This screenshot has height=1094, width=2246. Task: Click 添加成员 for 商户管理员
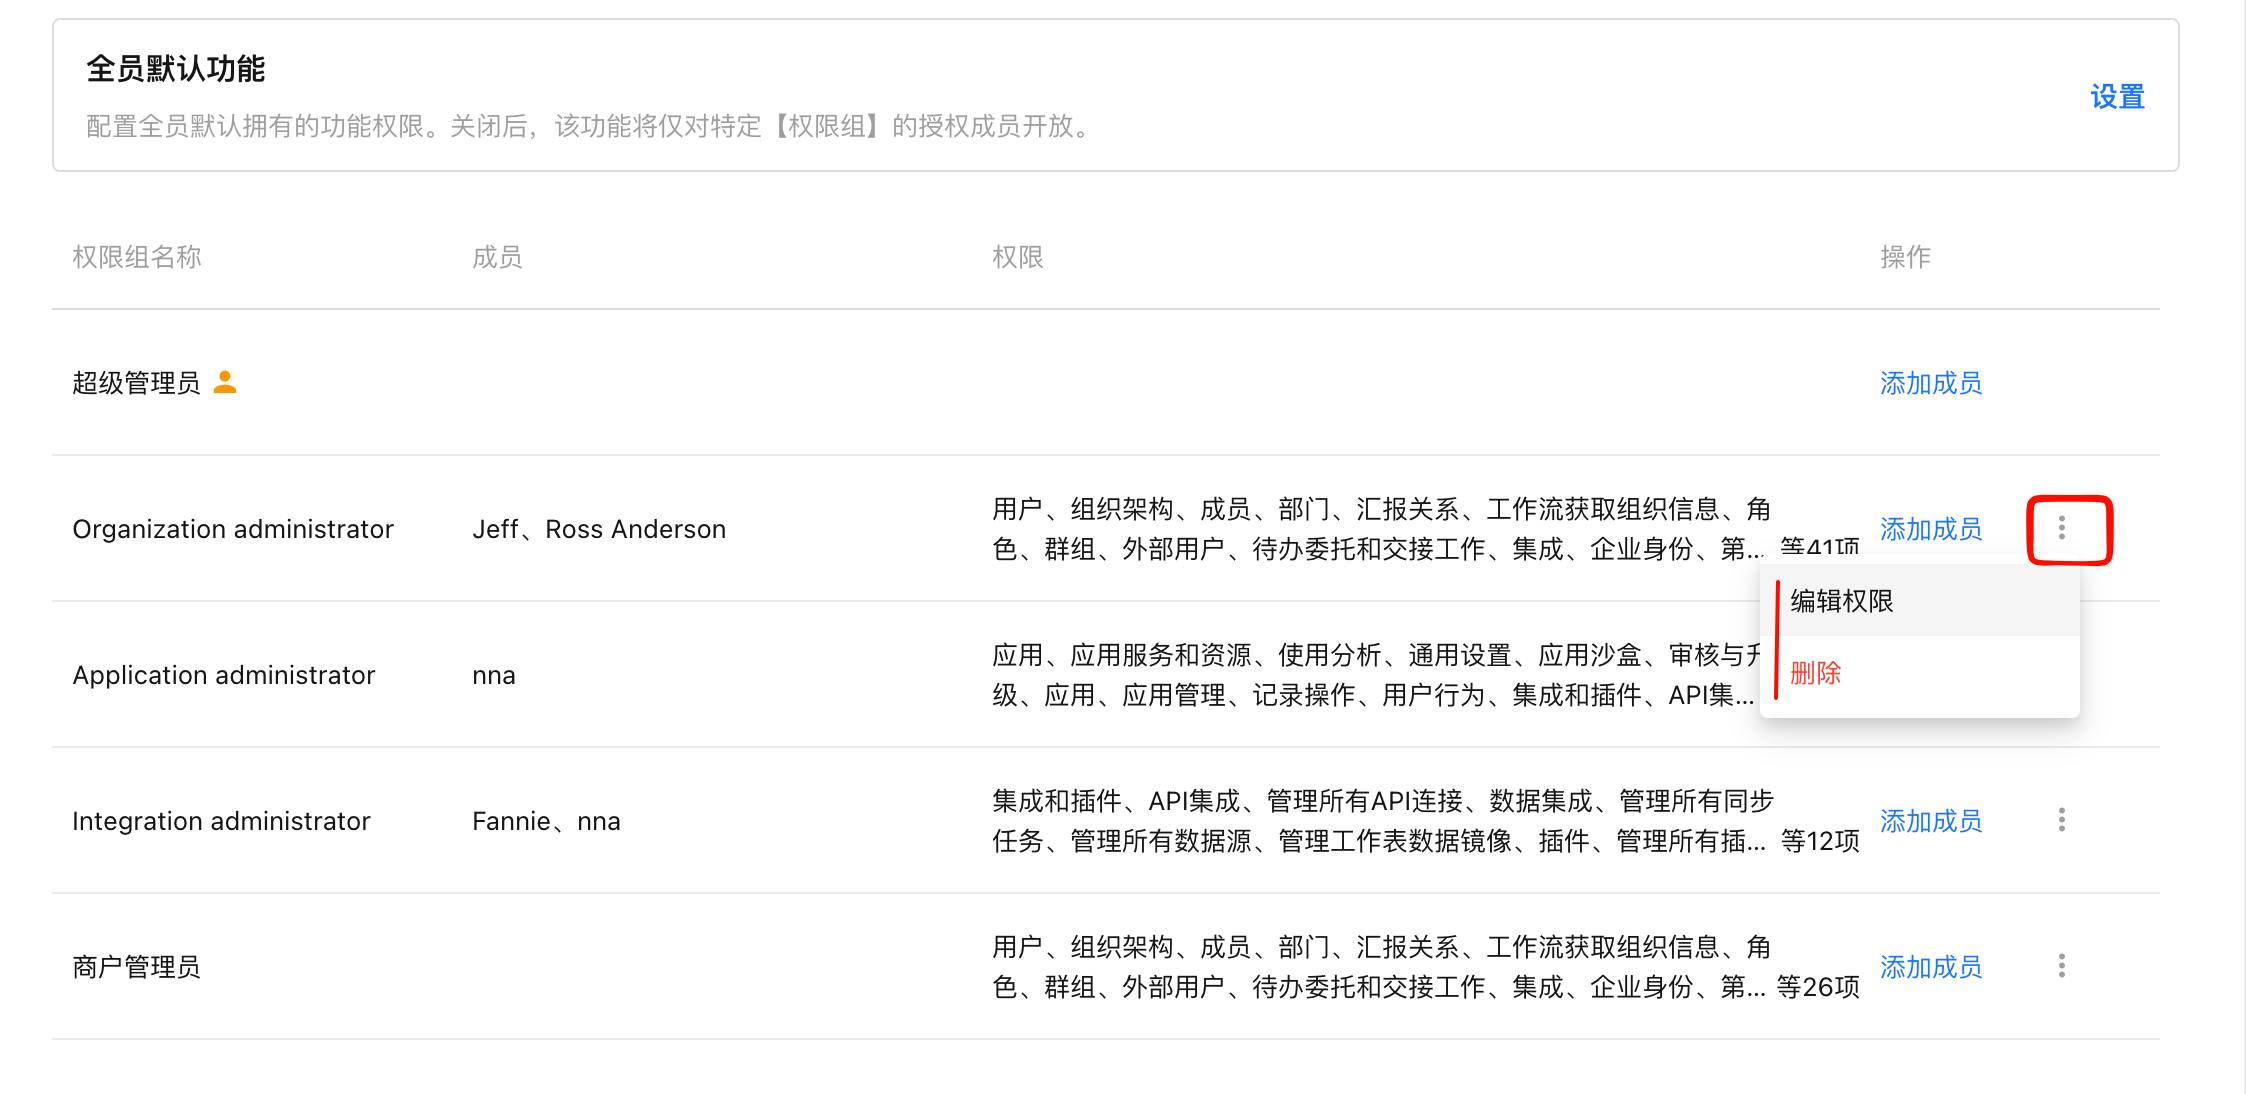coord(1930,967)
